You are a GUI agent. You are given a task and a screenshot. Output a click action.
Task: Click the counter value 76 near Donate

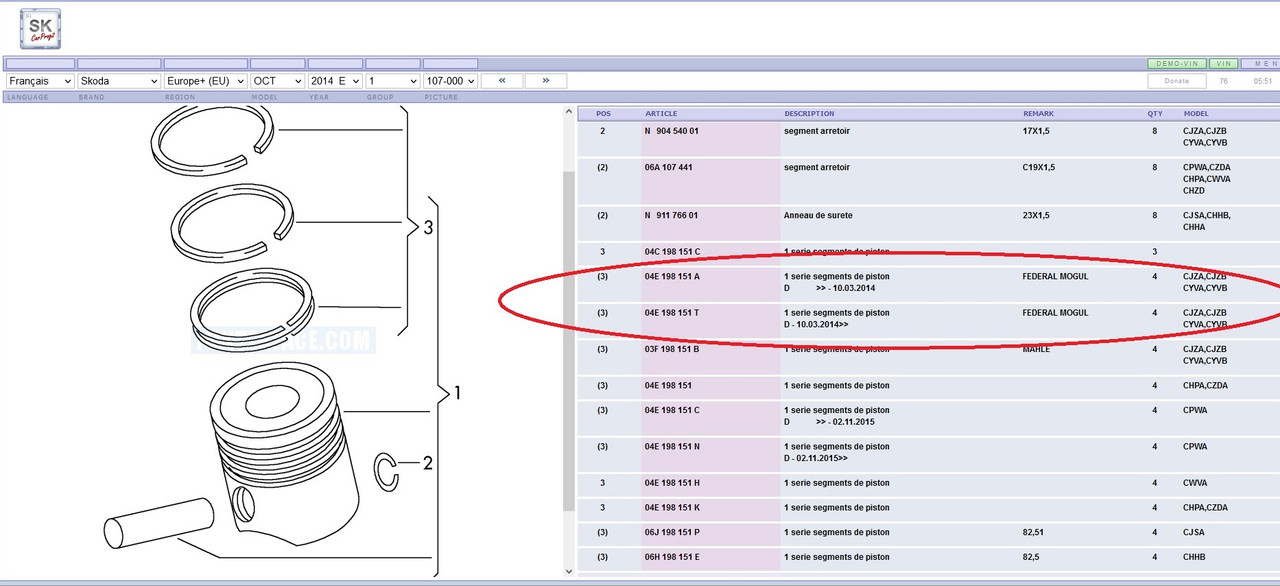pos(1224,81)
